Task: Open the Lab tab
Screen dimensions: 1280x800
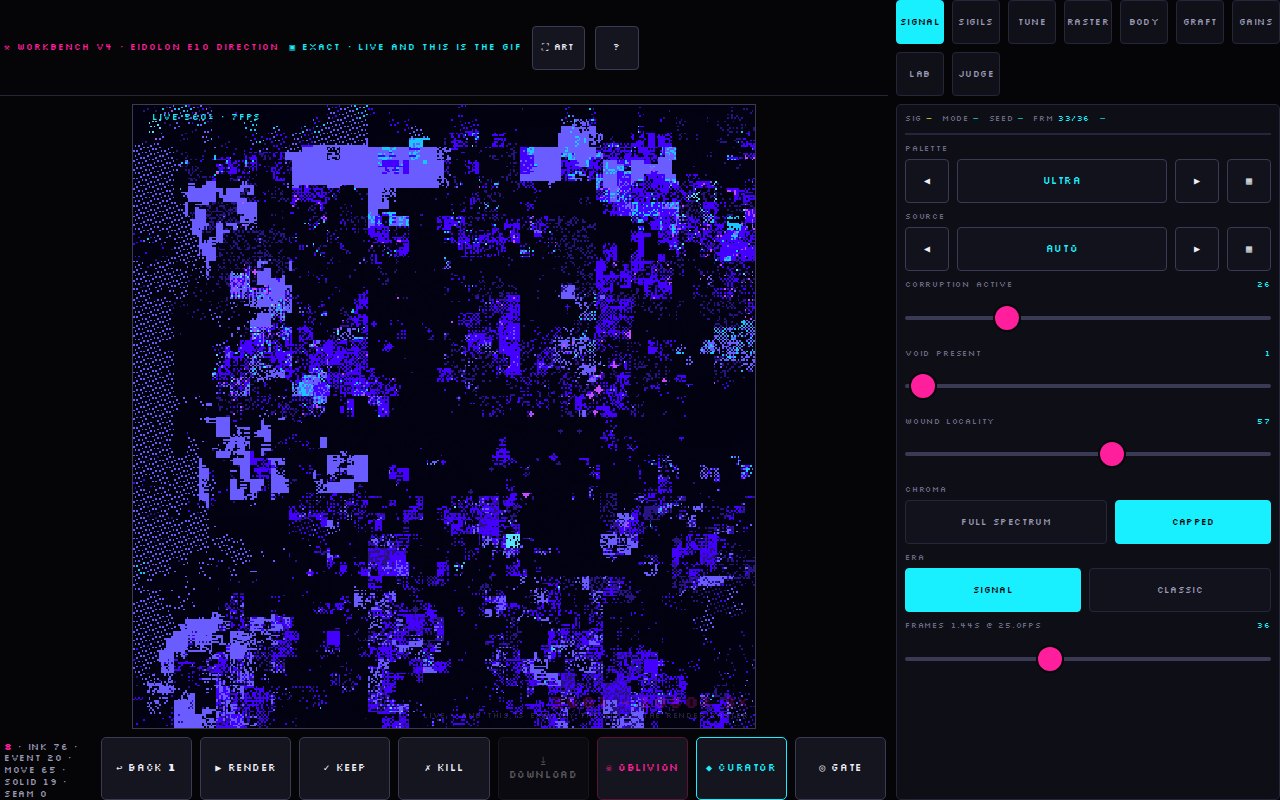Action: (920, 74)
